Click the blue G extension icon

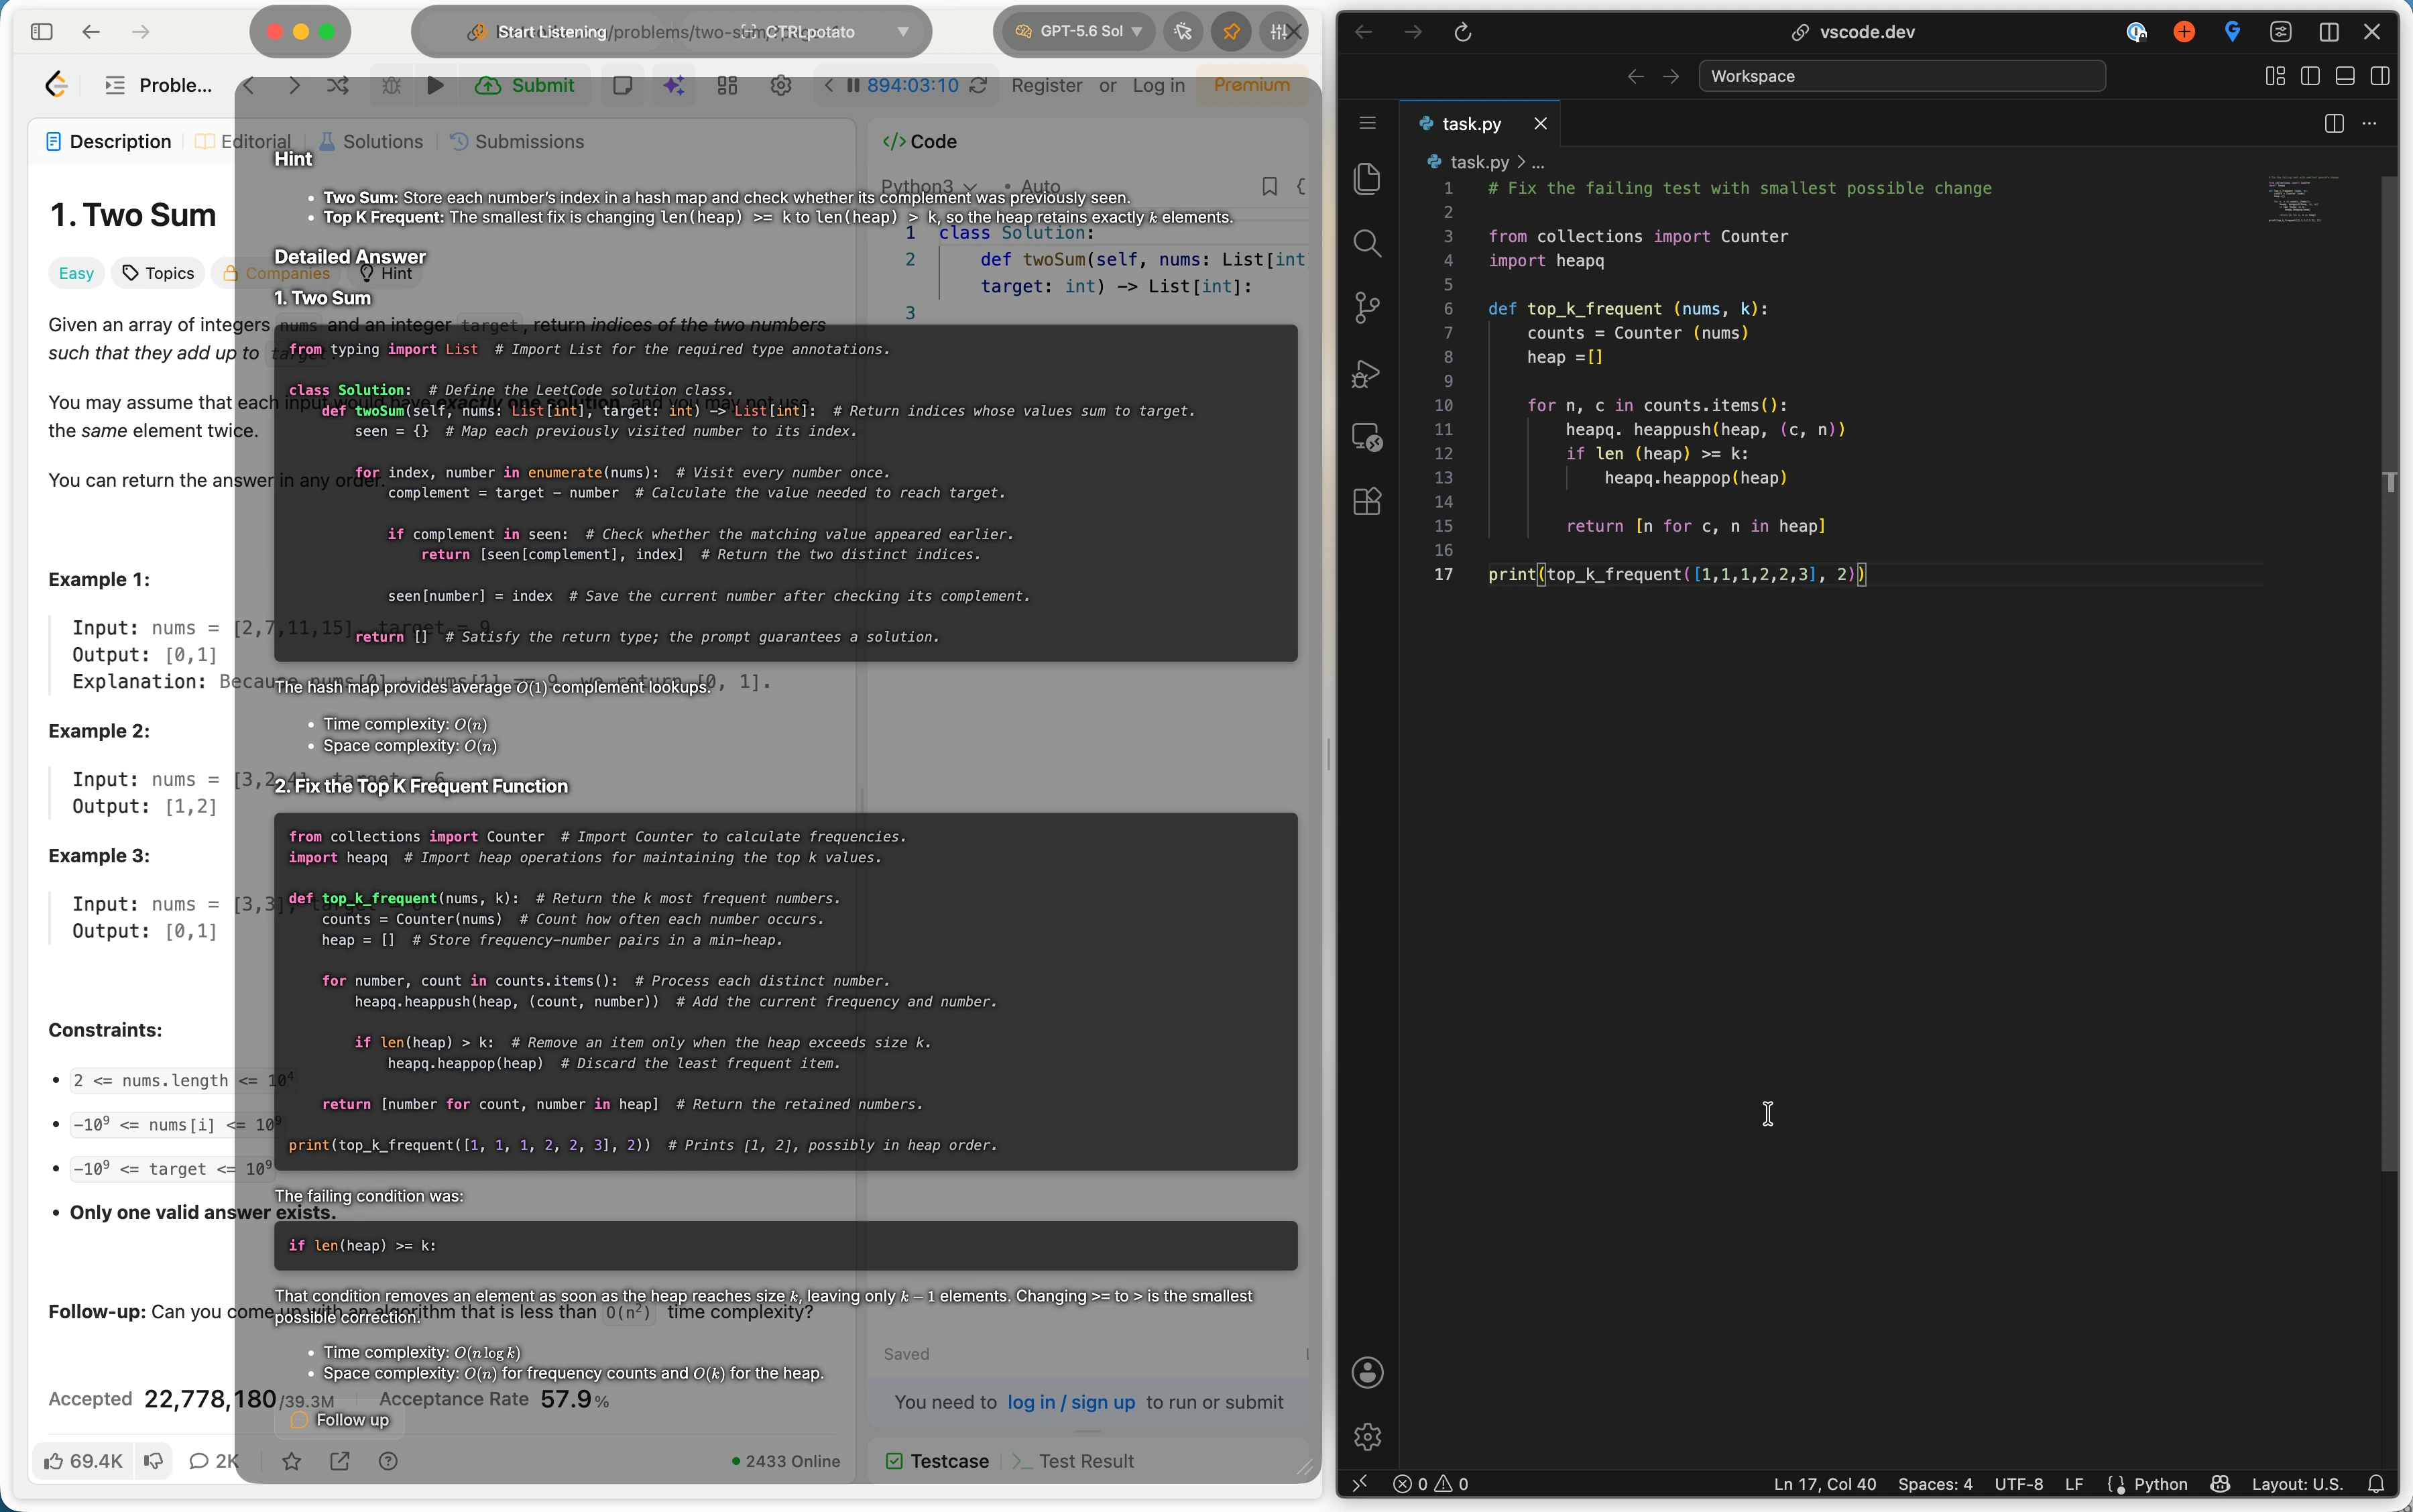2232,32
